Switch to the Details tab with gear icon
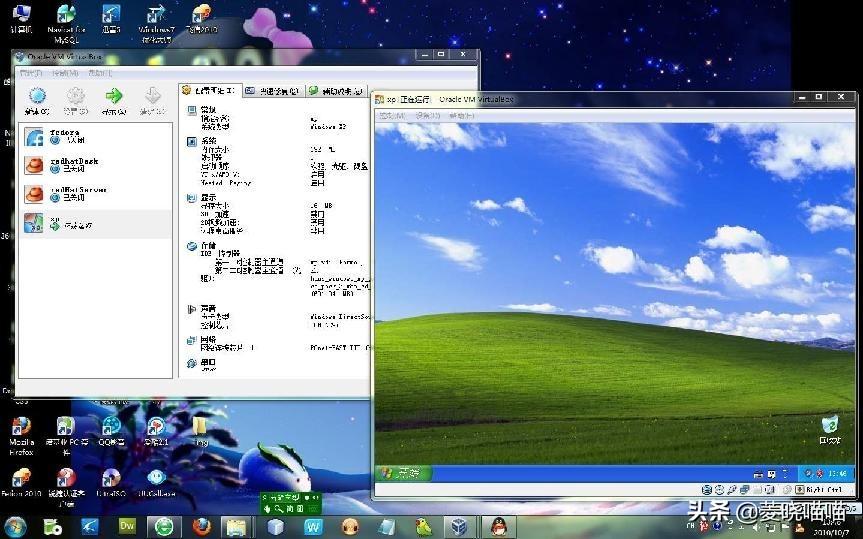 pyautogui.click(x=210, y=91)
